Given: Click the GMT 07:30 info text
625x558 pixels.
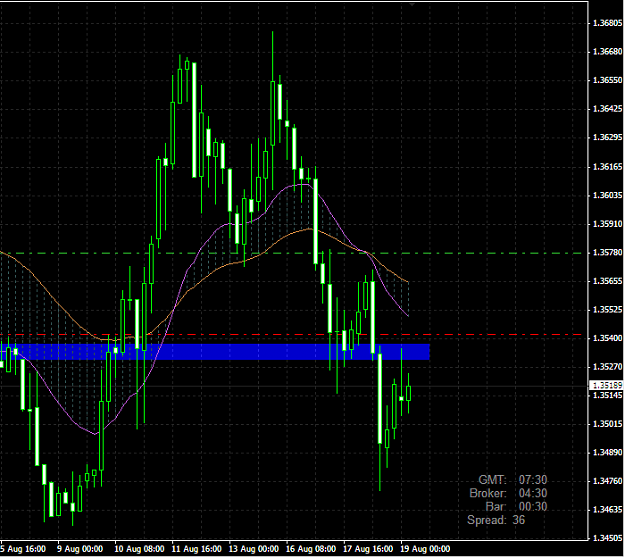Looking at the screenshot, I should (513, 480).
